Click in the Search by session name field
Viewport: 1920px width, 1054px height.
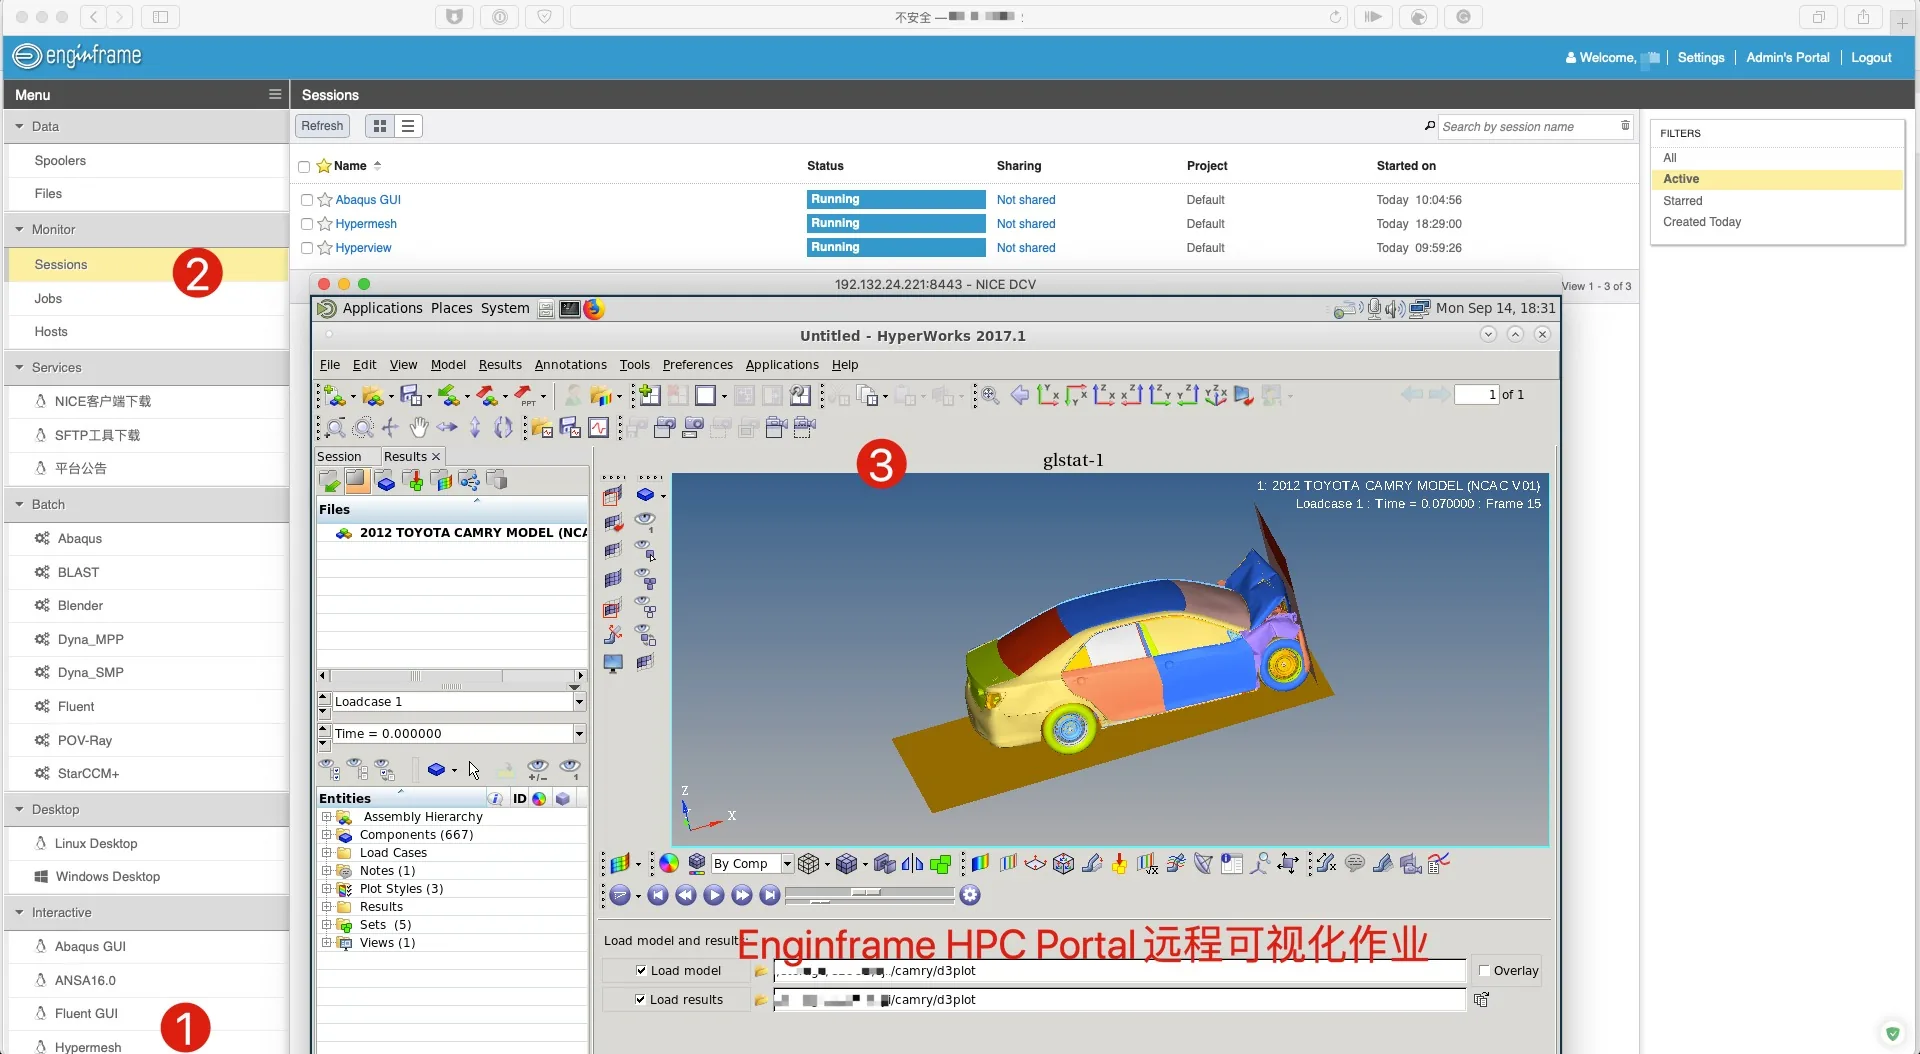pyautogui.click(x=1528, y=127)
